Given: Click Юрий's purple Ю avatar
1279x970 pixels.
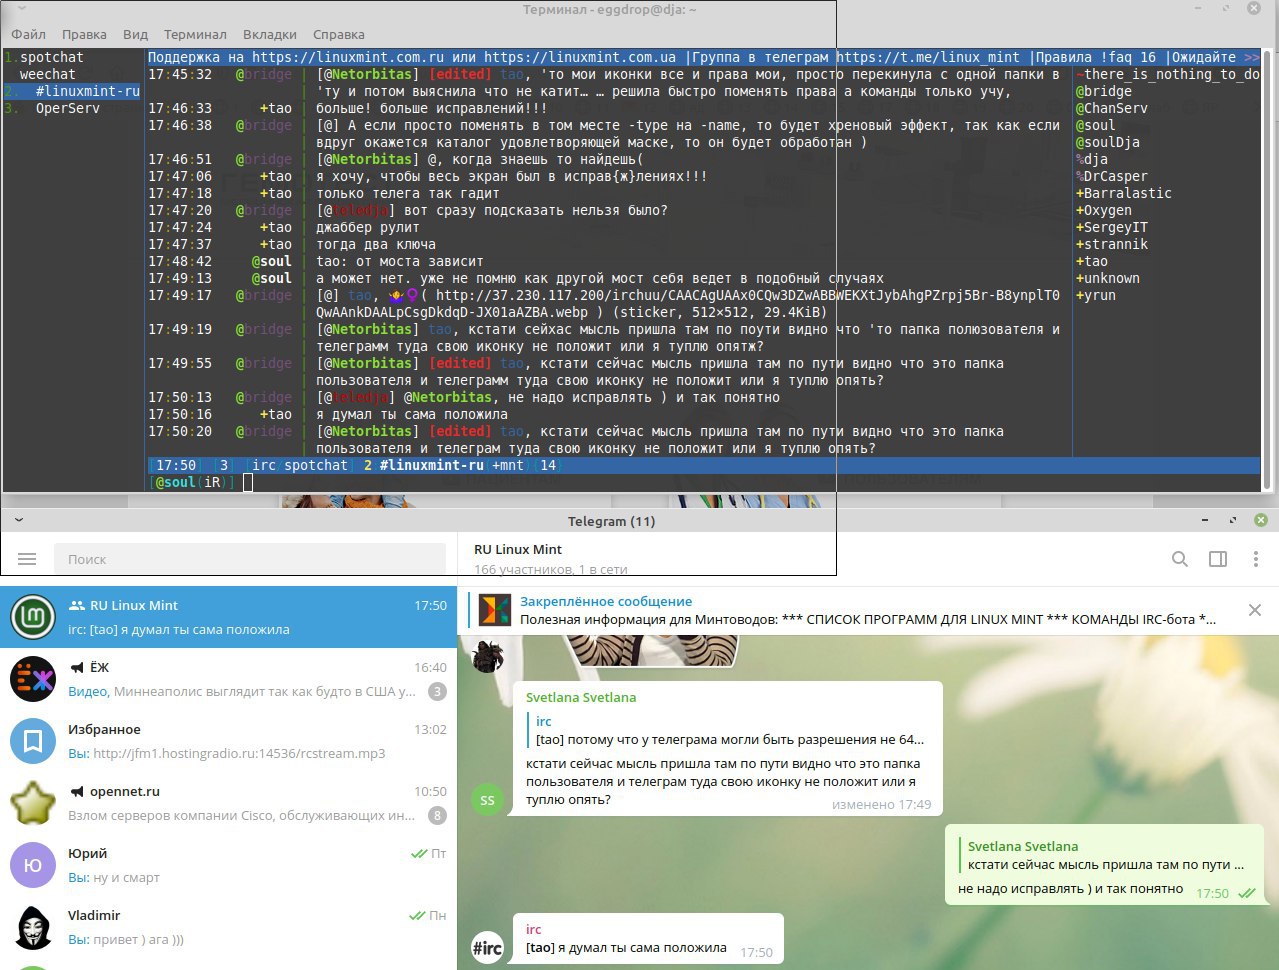Looking at the screenshot, I should point(33,865).
